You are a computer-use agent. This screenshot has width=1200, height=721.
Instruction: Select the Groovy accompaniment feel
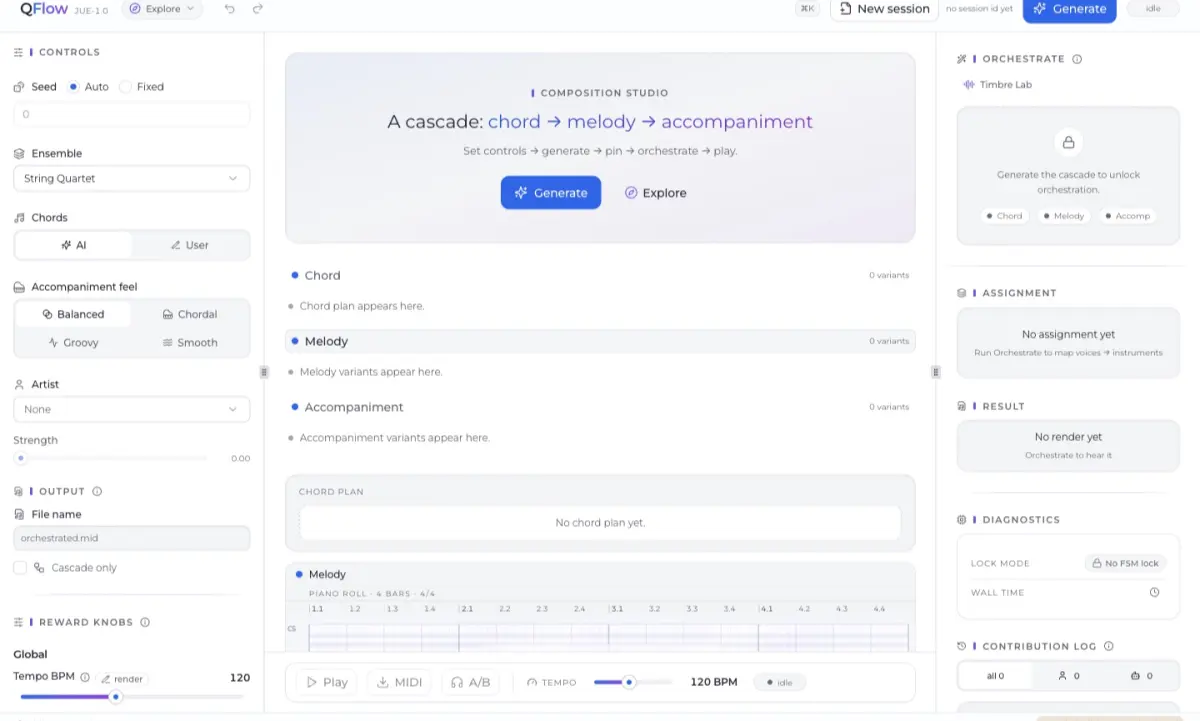click(73, 342)
